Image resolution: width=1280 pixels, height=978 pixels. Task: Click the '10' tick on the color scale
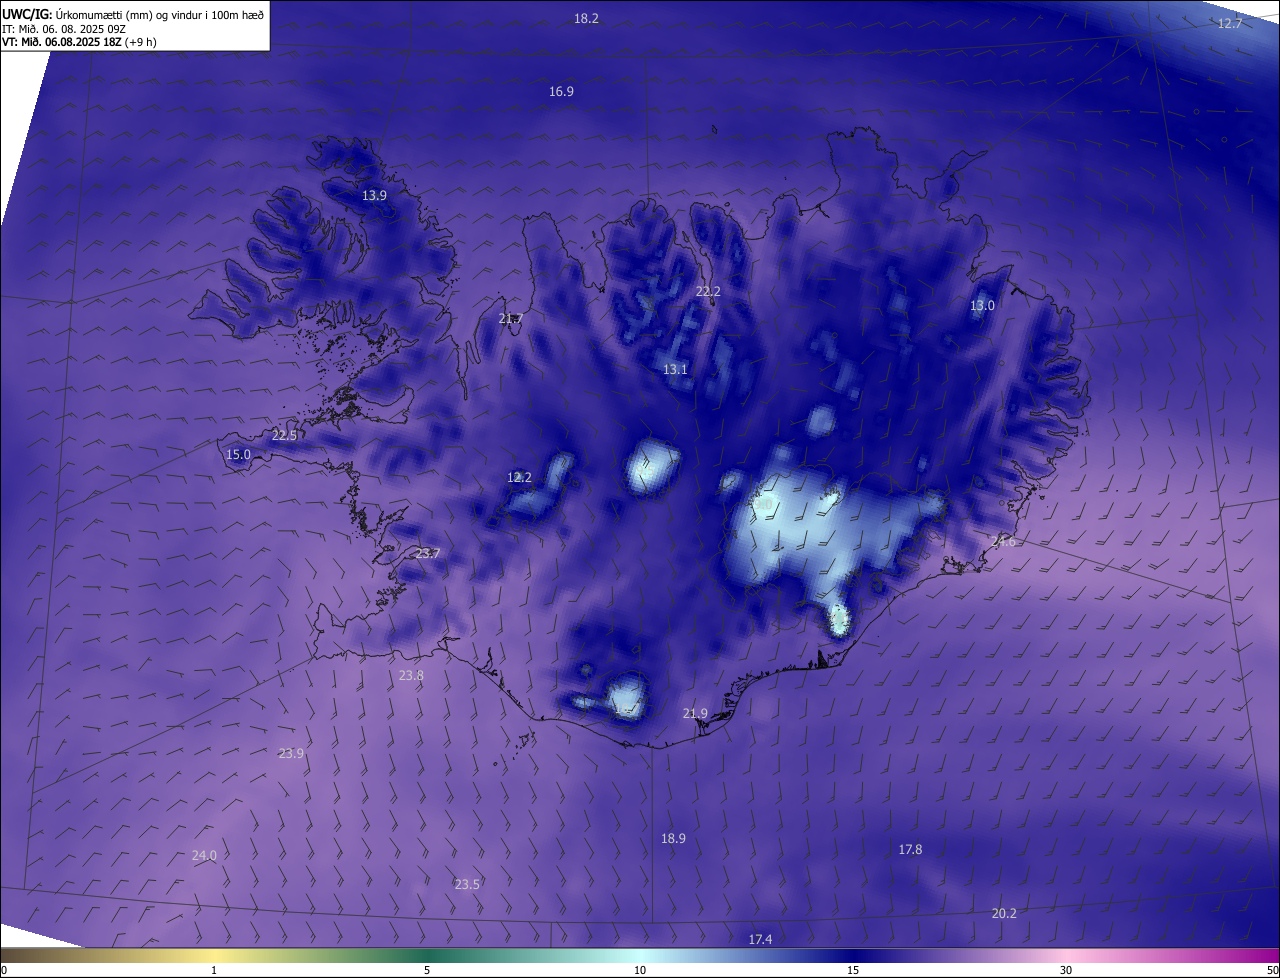click(x=640, y=970)
